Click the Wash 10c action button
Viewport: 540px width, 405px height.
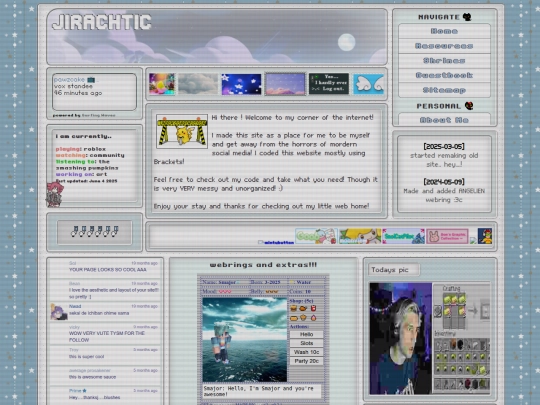(306, 352)
